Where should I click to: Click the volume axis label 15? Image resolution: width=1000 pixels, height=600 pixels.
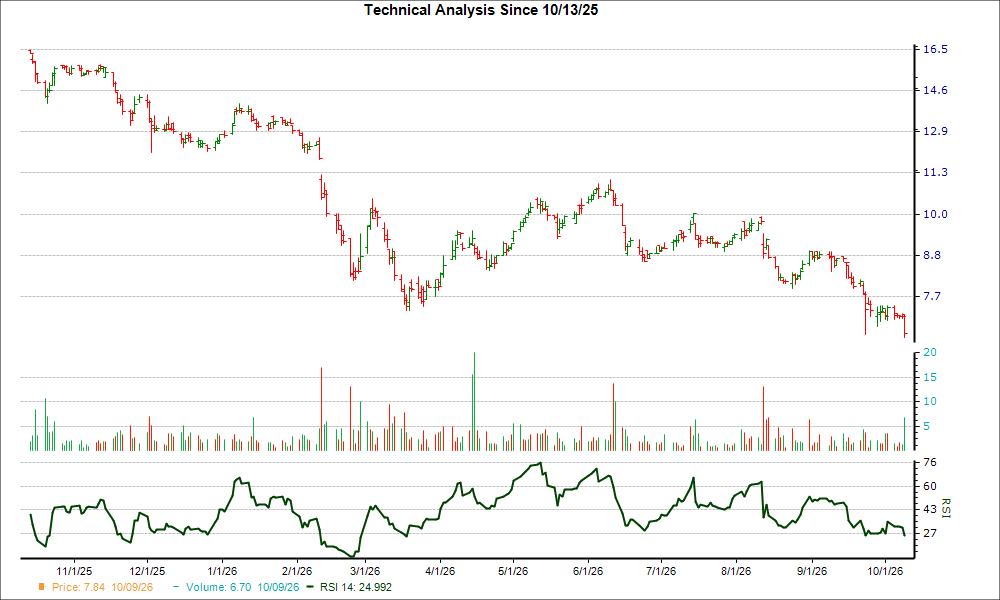tap(930, 377)
